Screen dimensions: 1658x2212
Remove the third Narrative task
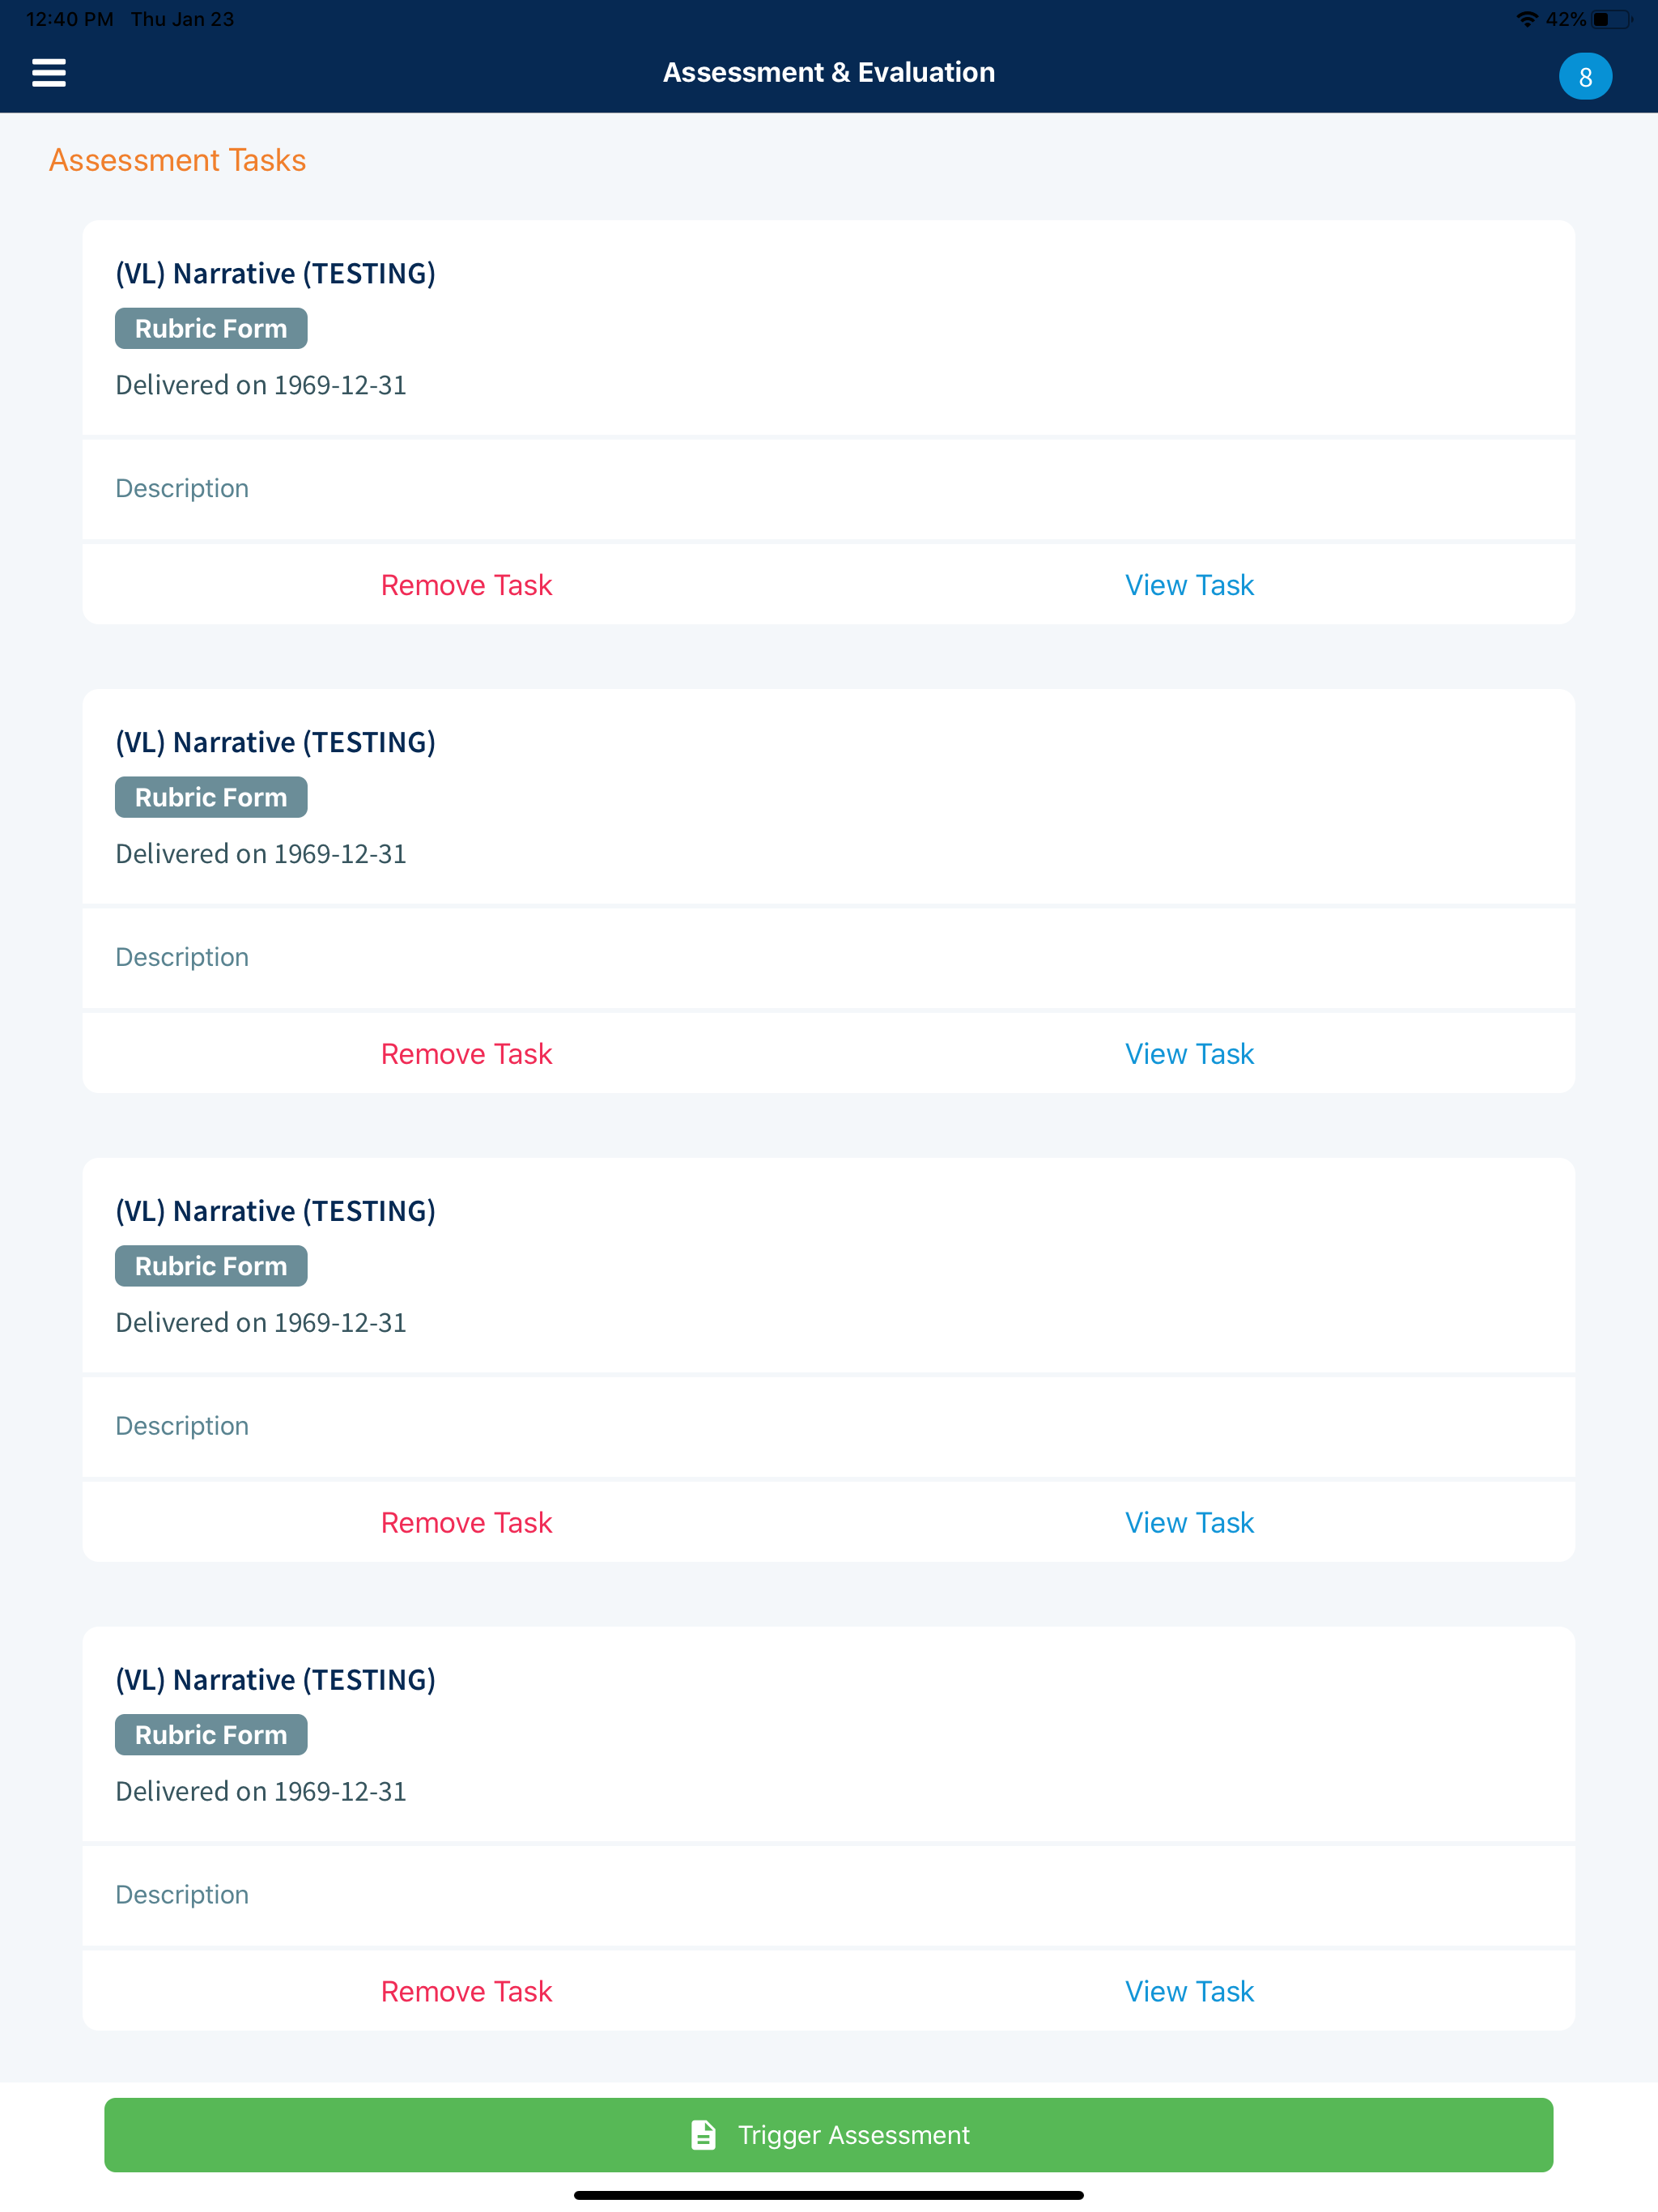tap(466, 1523)
